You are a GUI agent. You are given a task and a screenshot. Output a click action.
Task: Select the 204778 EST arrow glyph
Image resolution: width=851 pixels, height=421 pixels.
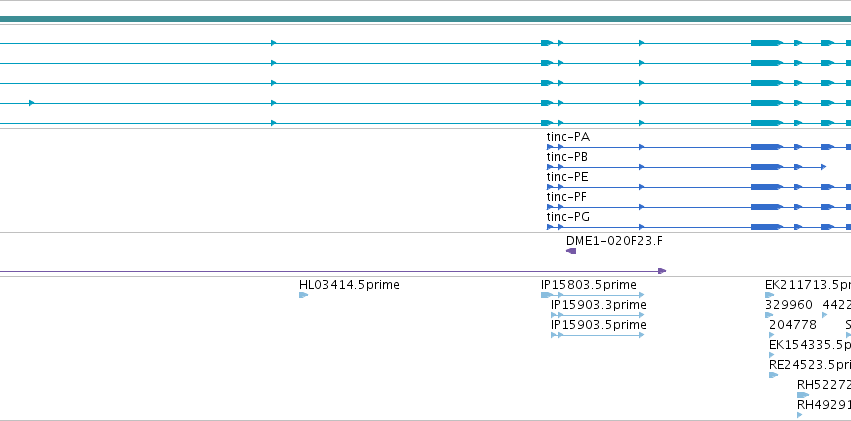[772, 335]
